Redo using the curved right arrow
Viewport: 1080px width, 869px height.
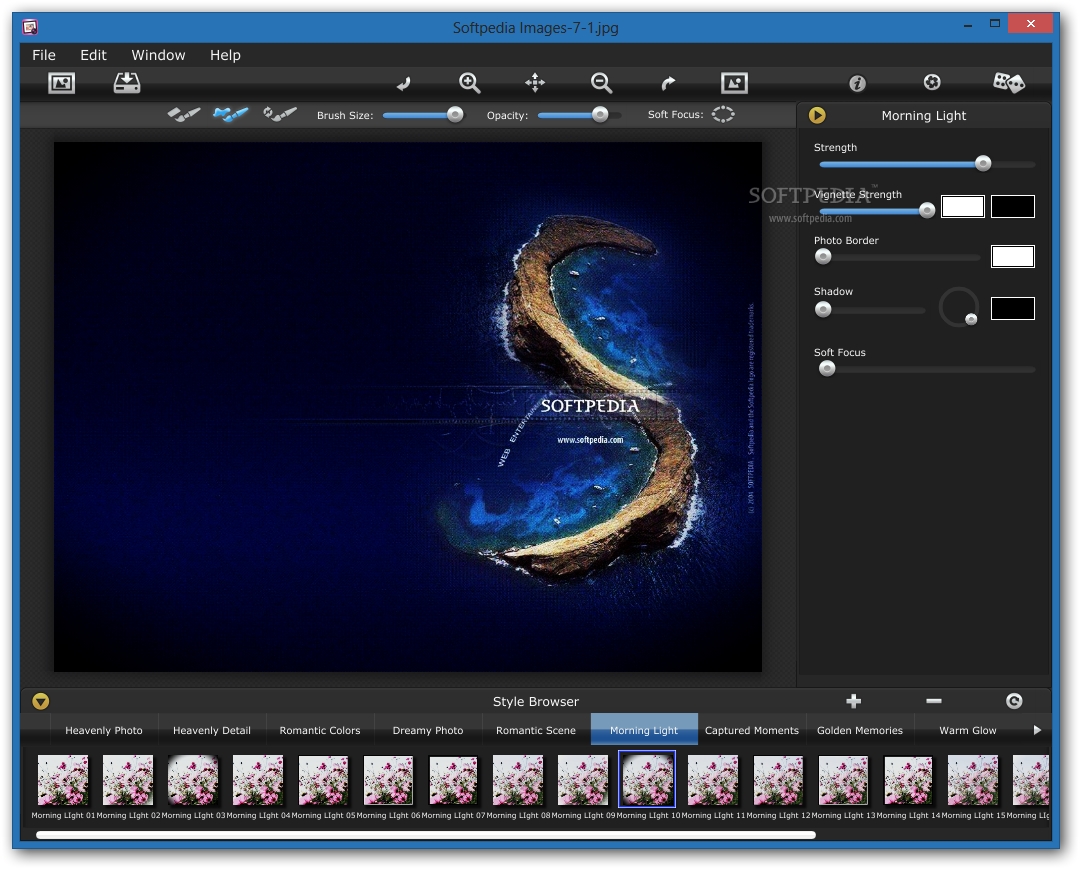[667, 83]
